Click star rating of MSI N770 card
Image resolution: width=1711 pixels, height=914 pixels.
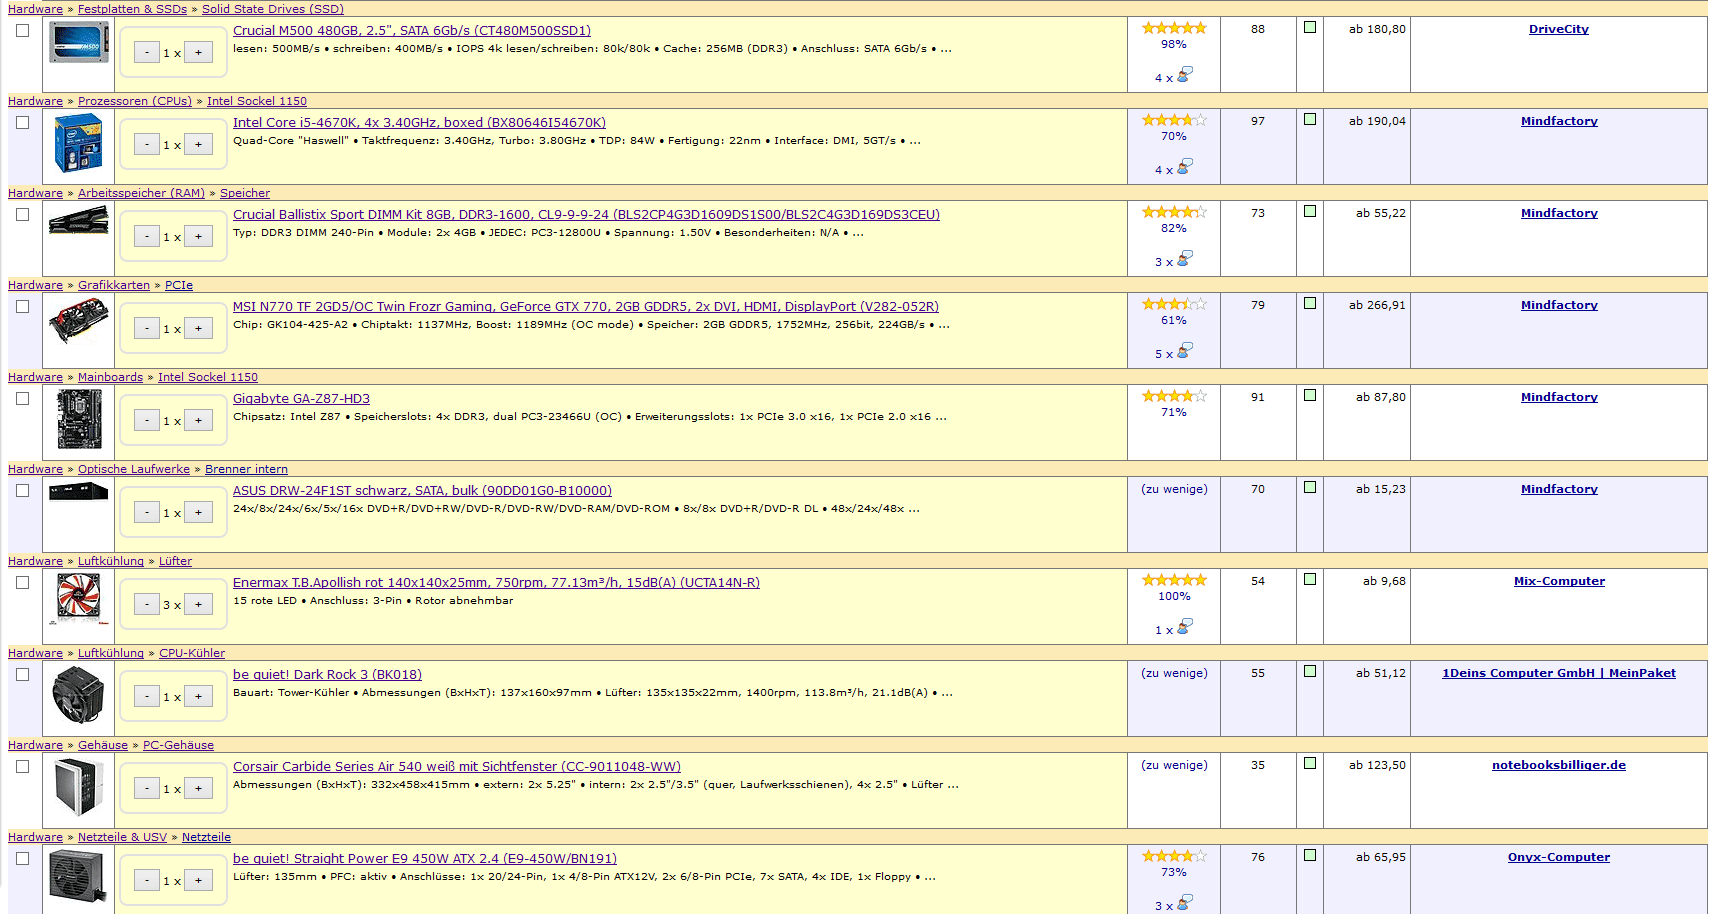click(1174, 304)
